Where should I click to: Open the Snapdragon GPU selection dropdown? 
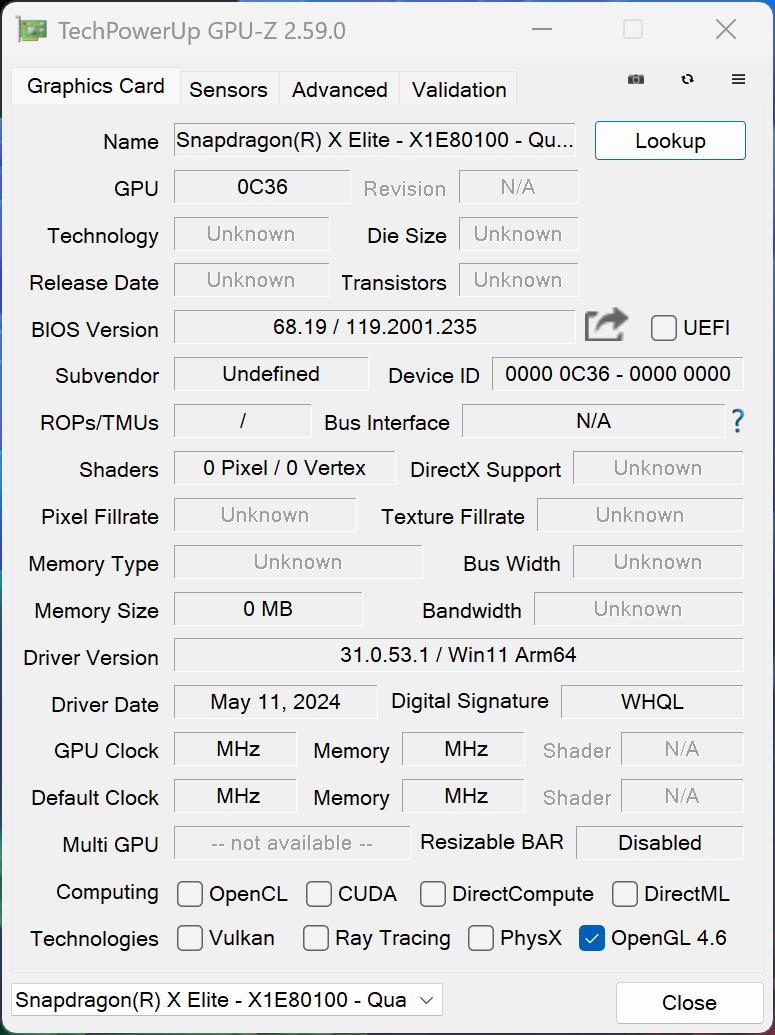227,1000
